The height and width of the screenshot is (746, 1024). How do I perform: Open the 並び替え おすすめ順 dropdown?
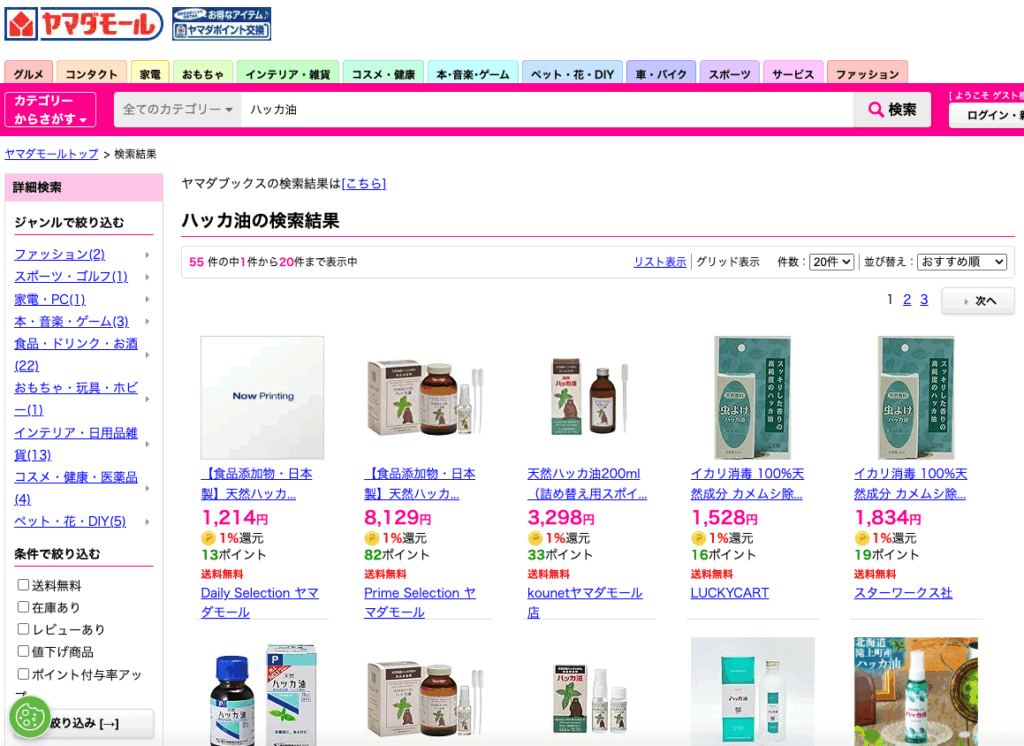tap(961, 262)
